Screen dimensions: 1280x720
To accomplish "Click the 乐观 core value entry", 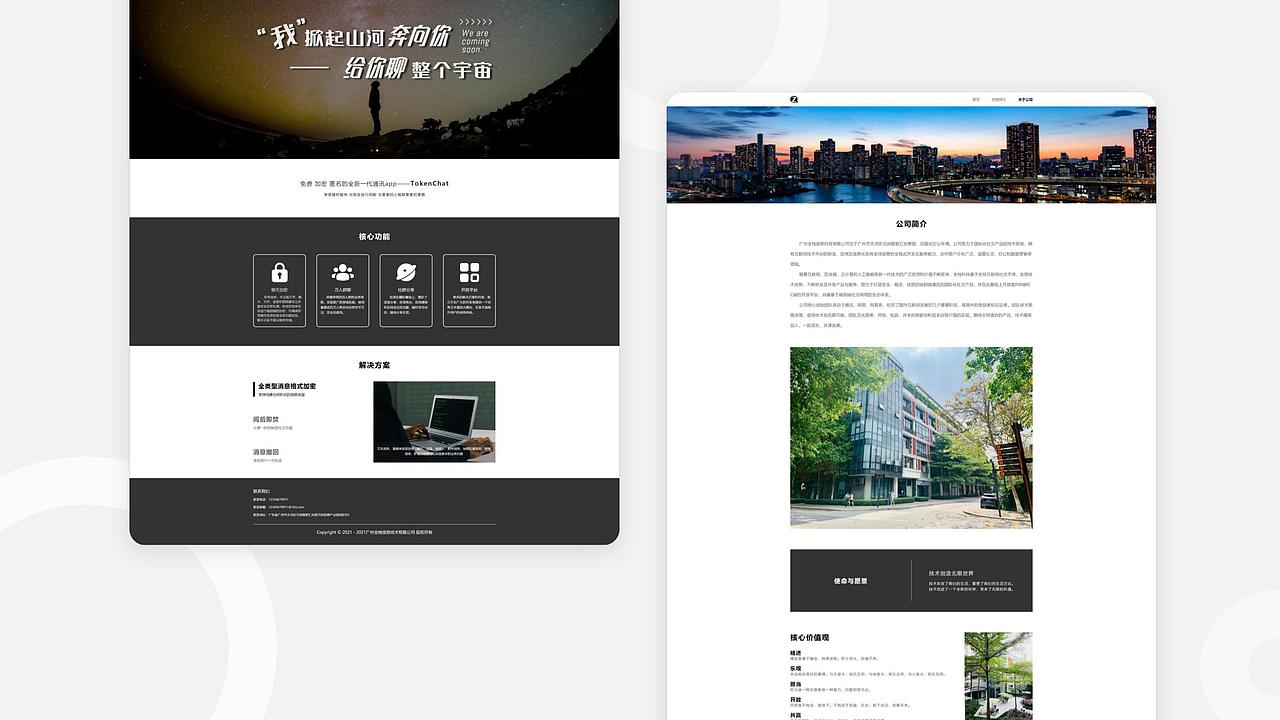I will (868, 671).
